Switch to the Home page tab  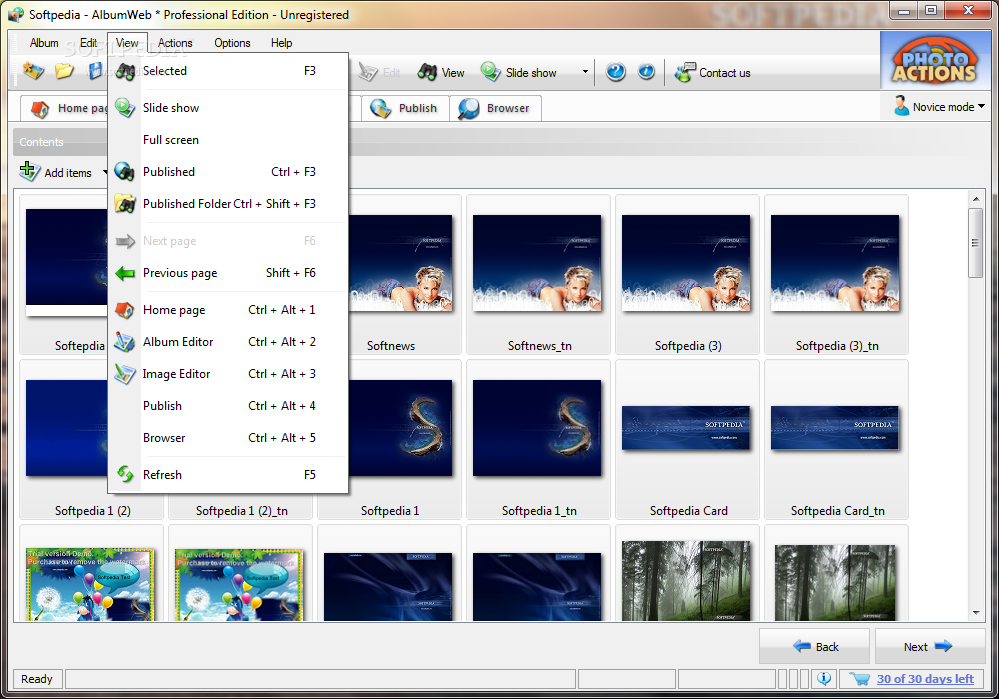pos(64,108)
